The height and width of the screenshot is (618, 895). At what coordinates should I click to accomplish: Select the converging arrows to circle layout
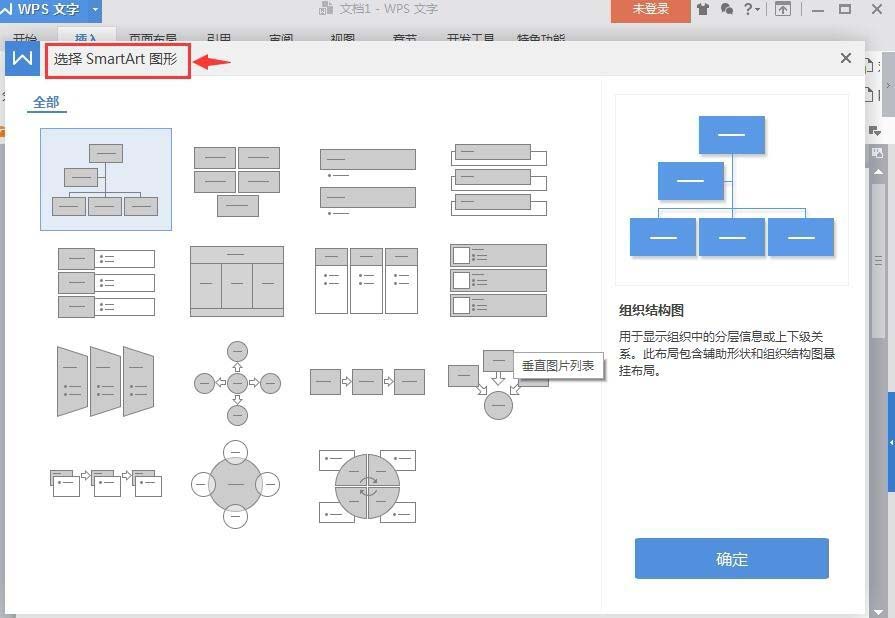coord(498,385)
